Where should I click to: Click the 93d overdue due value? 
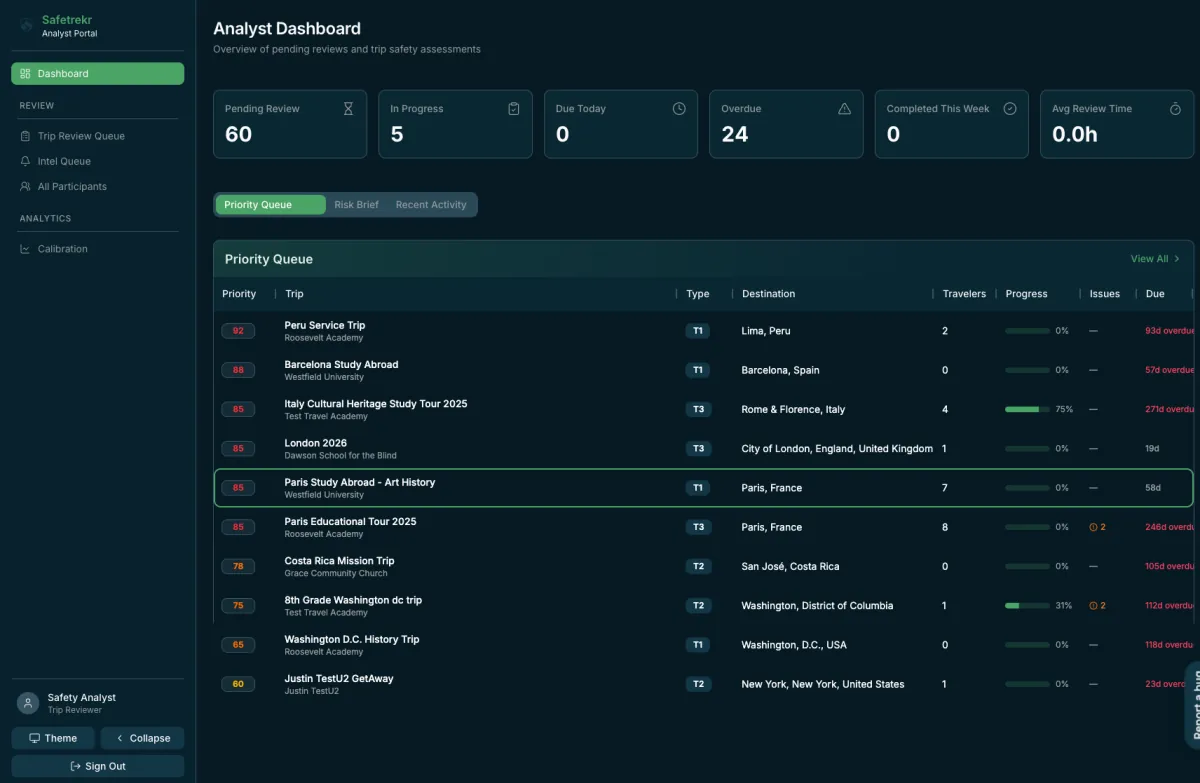tap(1170, 331)
